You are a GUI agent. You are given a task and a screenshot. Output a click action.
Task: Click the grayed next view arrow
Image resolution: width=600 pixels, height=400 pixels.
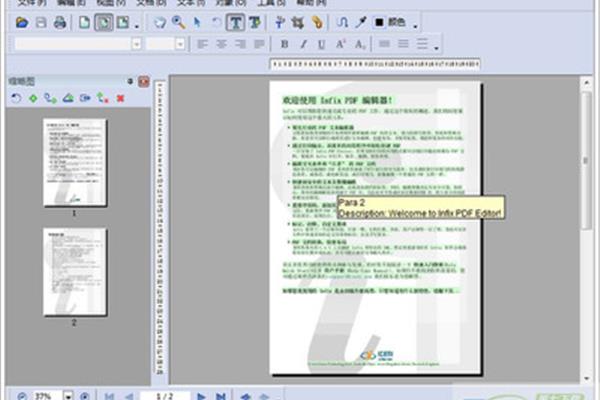[x=264, y=396]
